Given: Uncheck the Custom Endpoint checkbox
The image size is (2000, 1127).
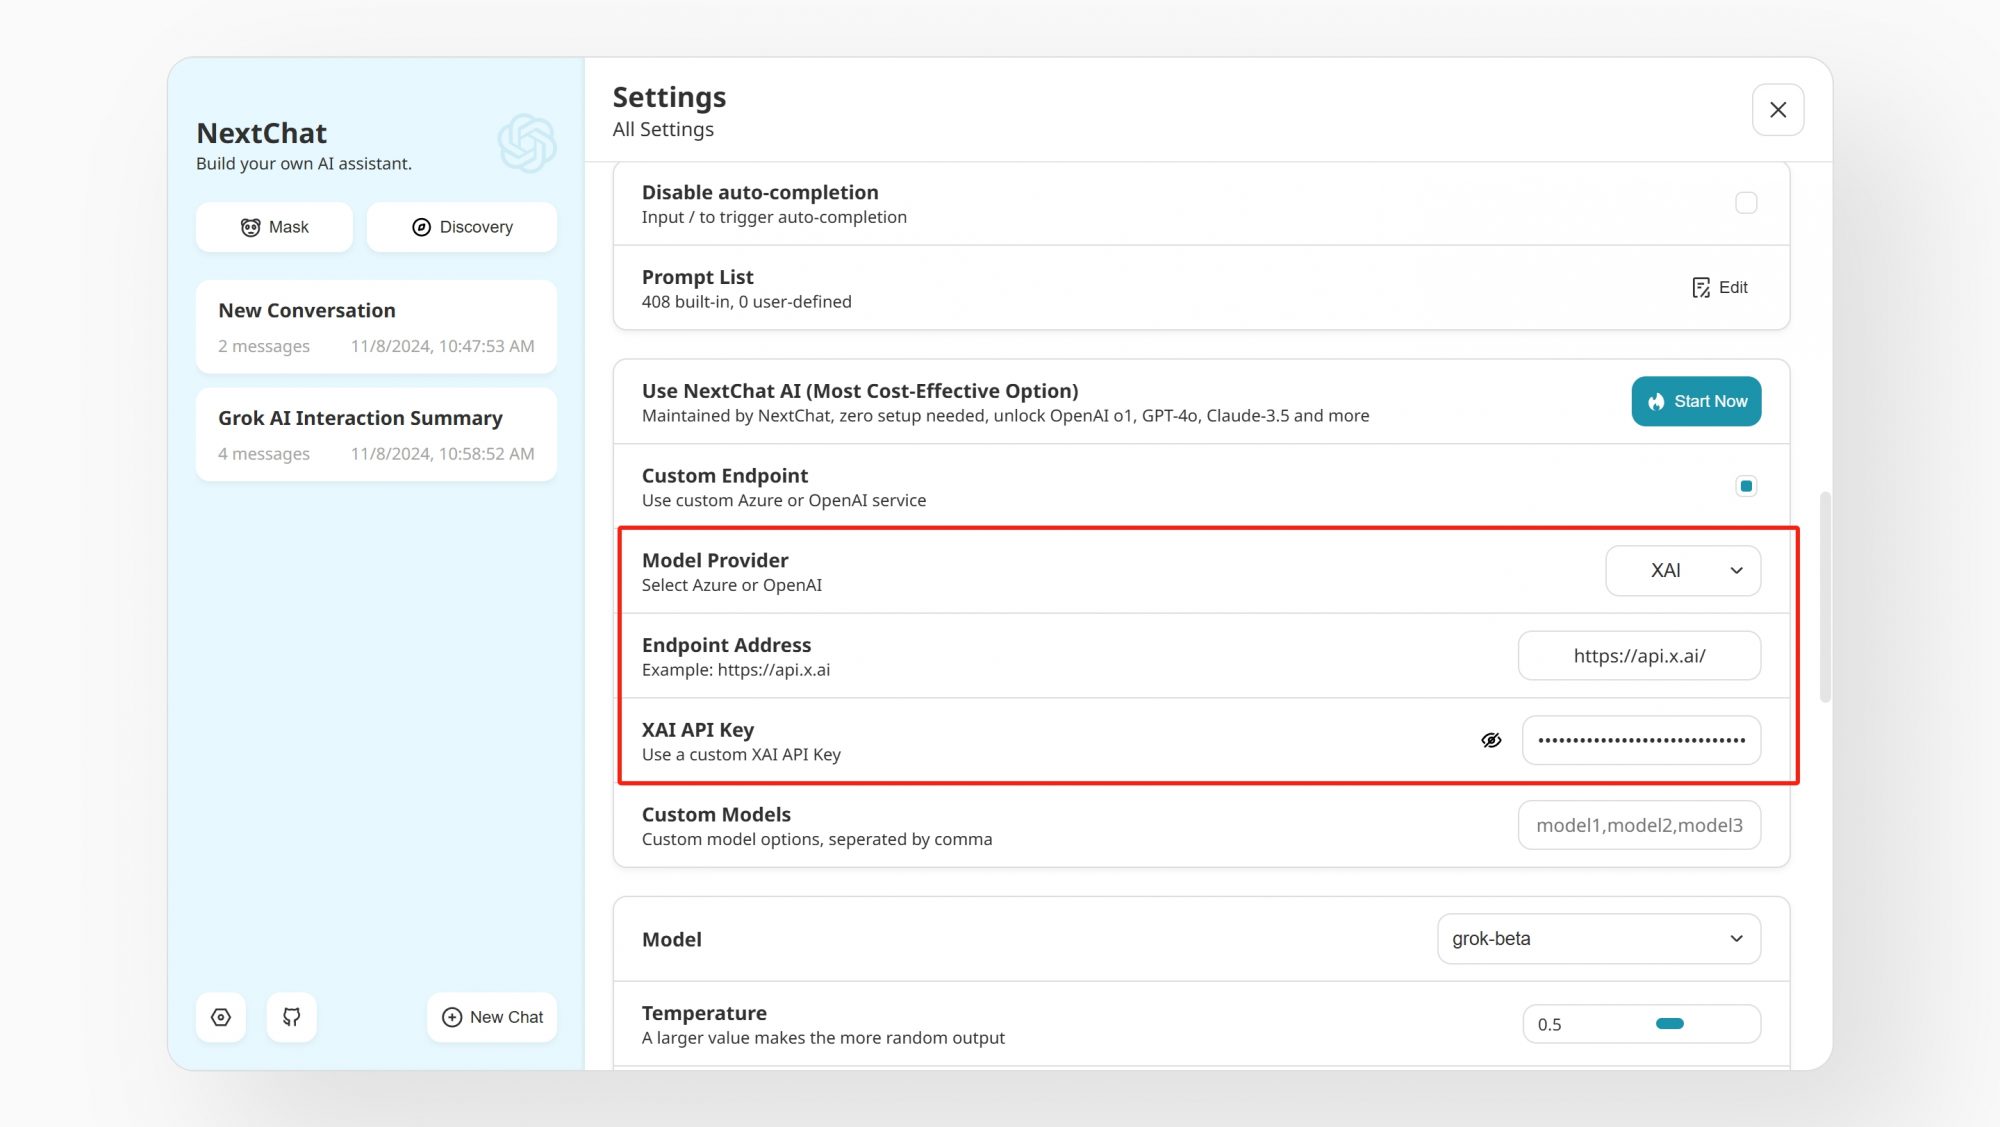Looking at the screenshot, I should [x=1746, y=486].
